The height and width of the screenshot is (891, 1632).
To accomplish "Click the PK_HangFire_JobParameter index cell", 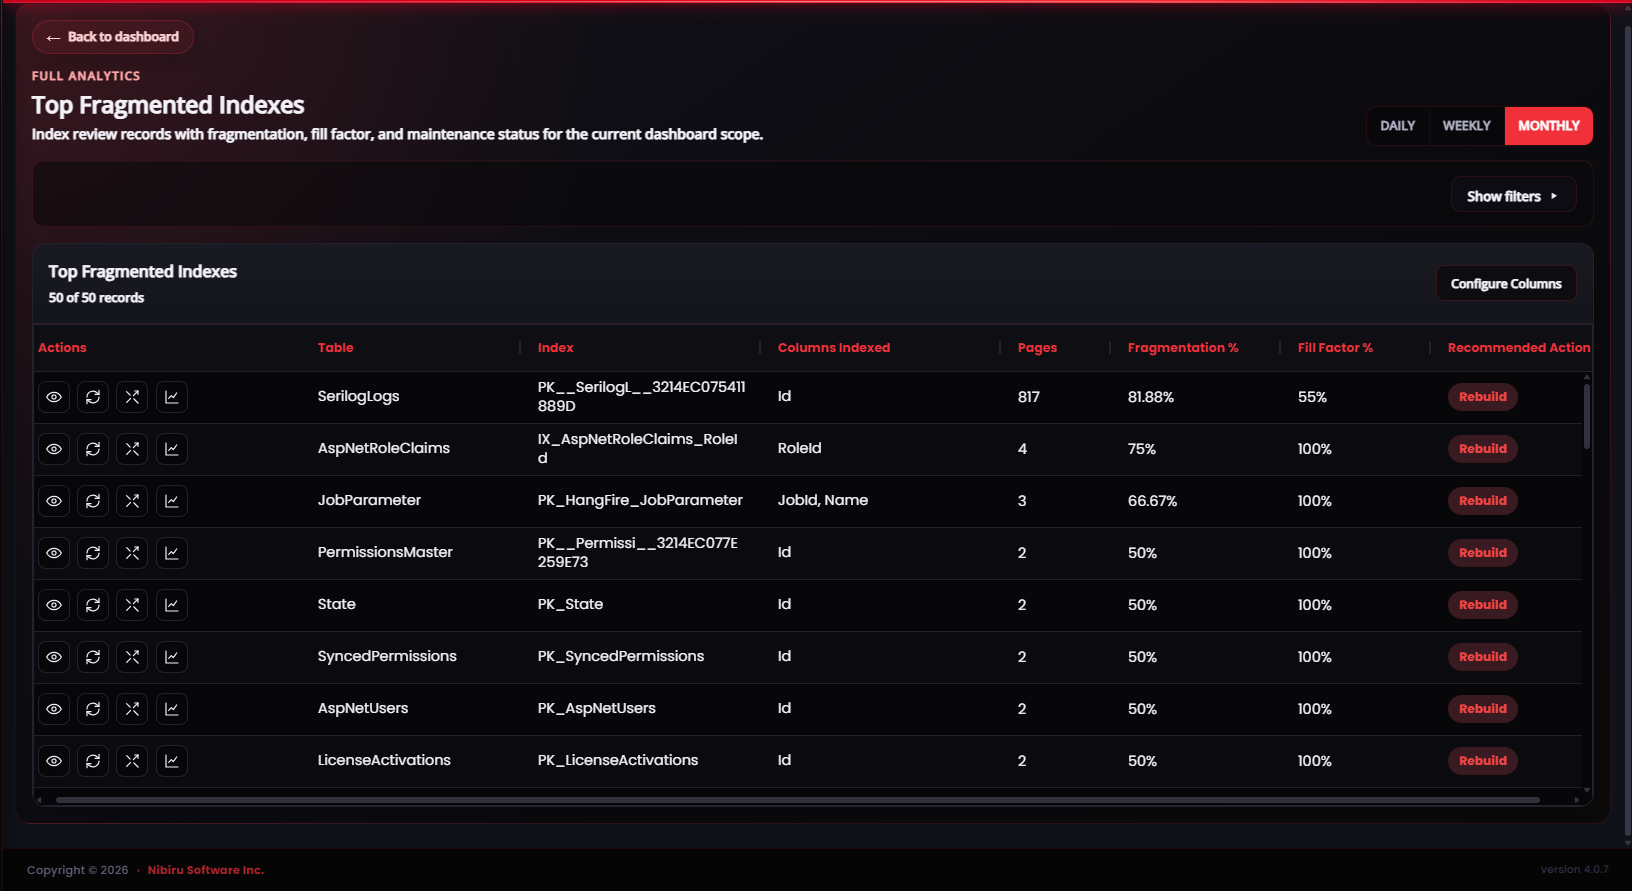I will (x=640, y=500).
